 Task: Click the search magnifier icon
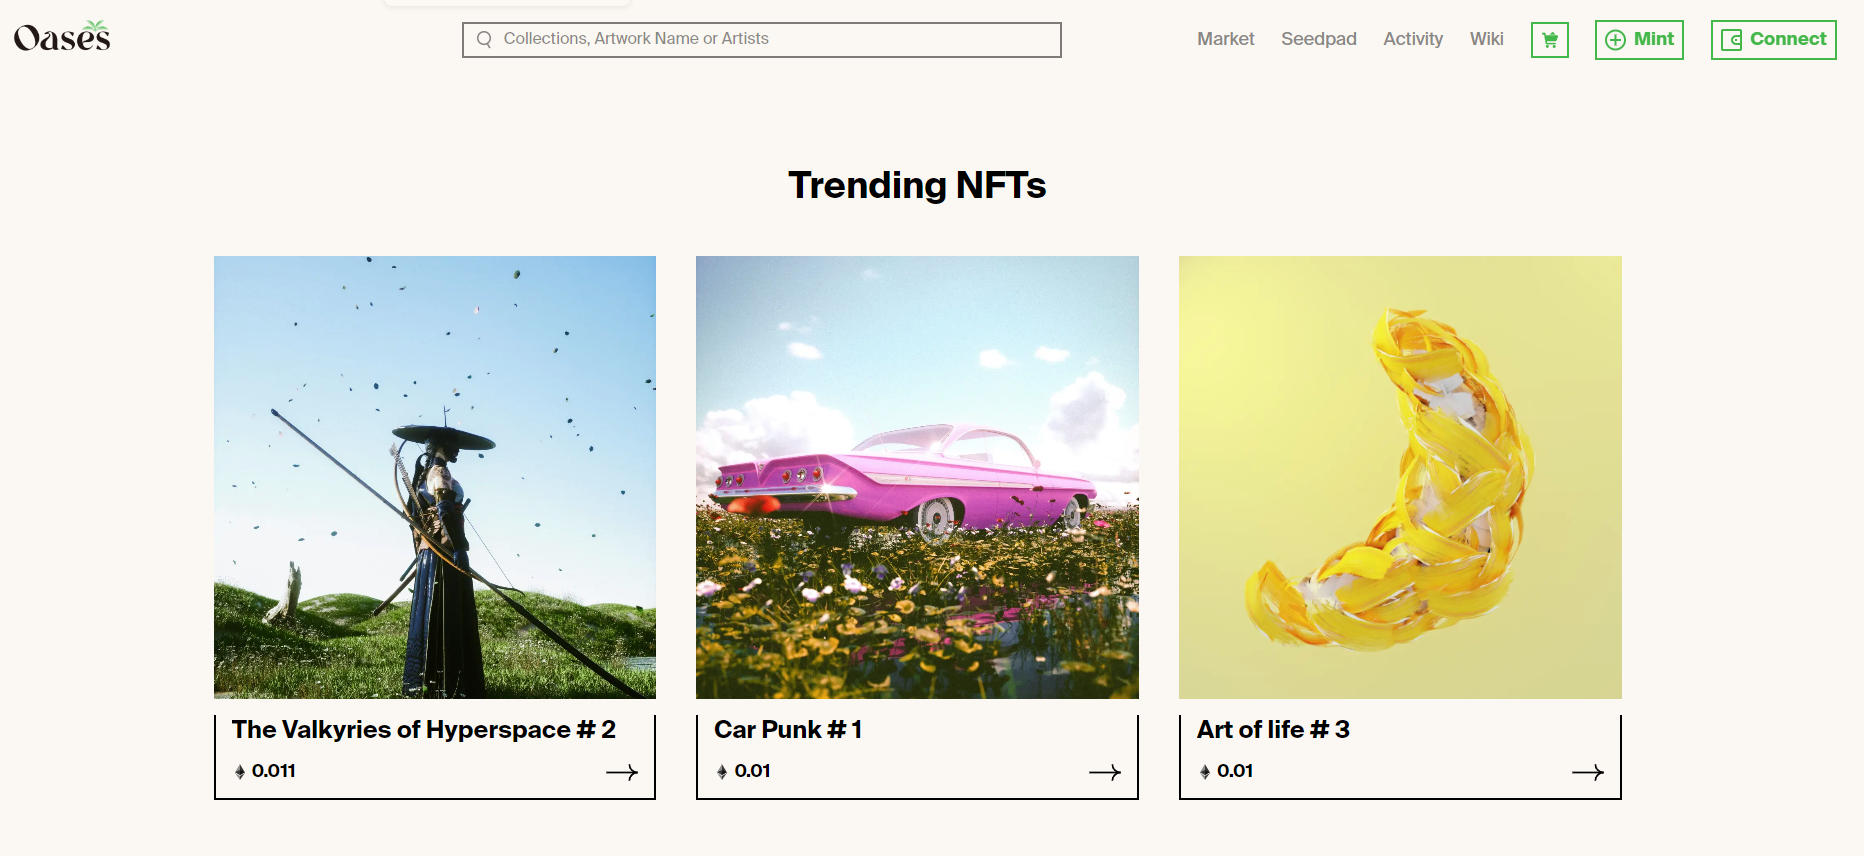click(484, 40)
